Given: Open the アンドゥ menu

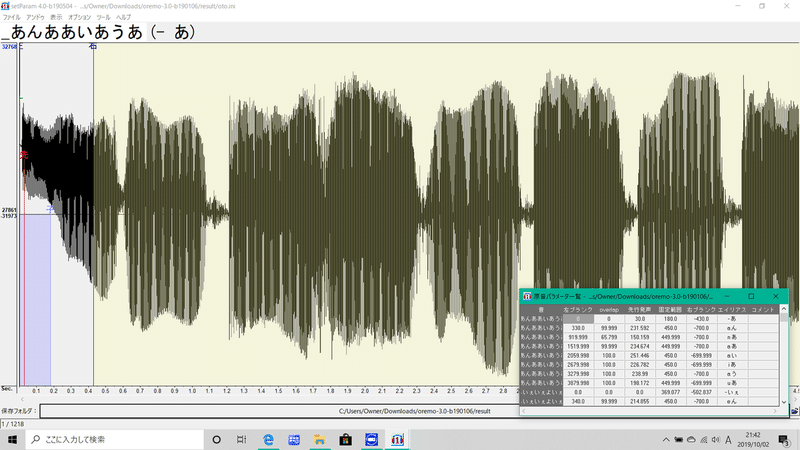Looking at the screenshot, I should [x=35, y=17].
